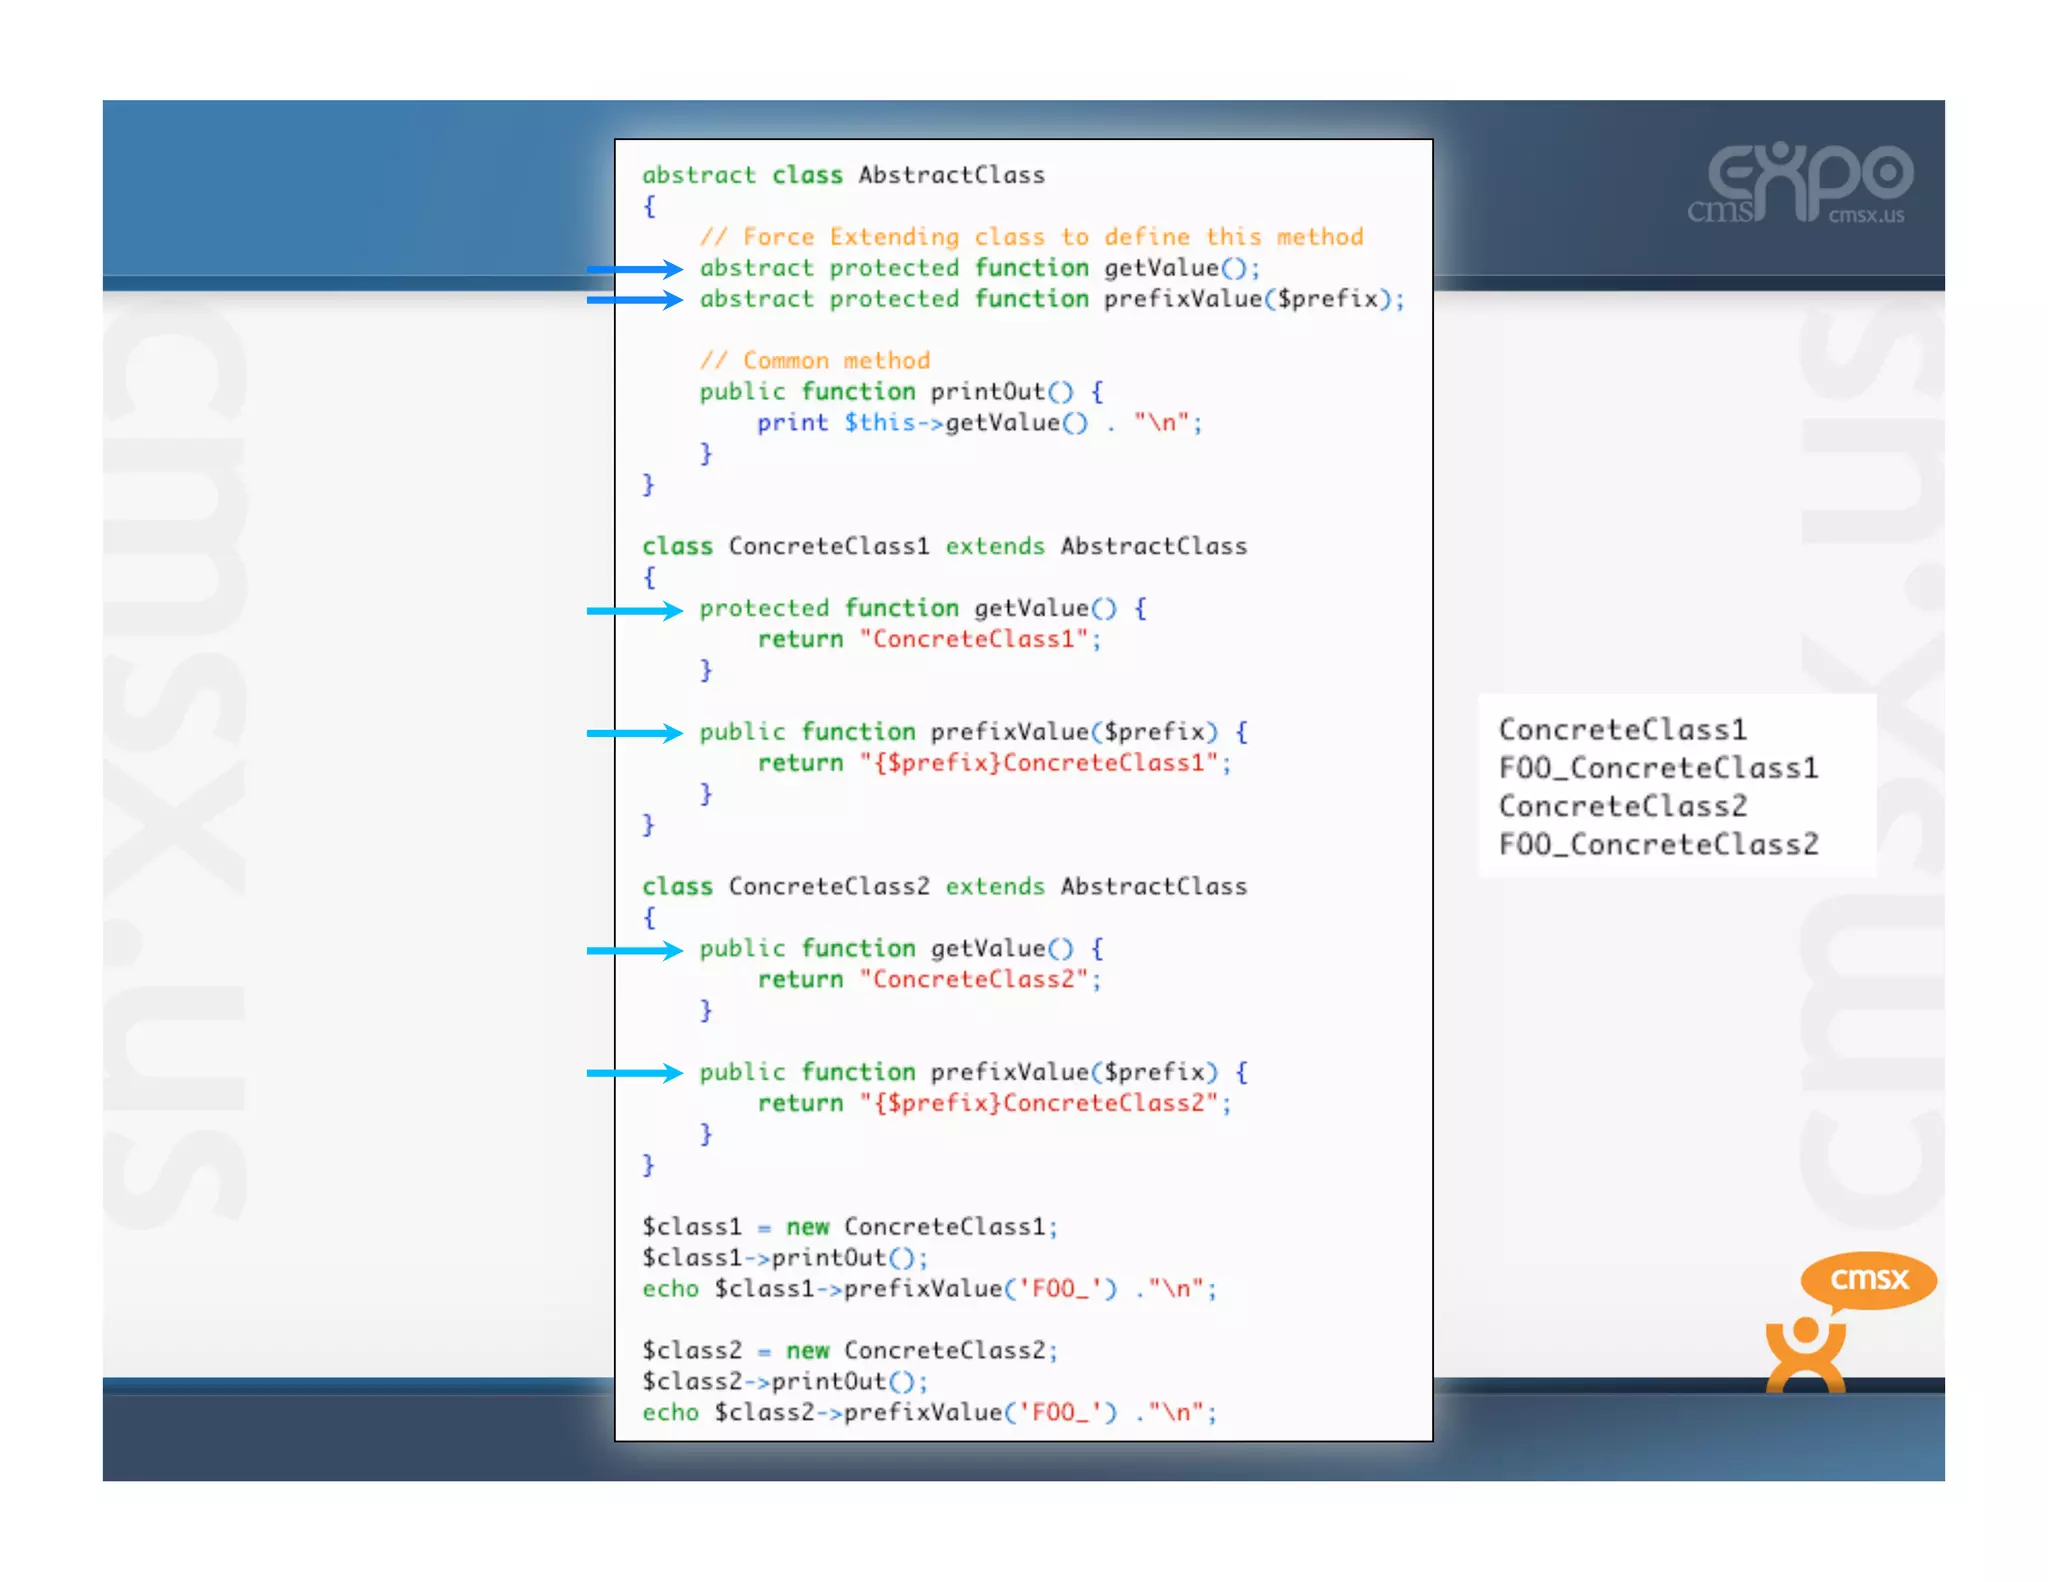Click 'abstract class AbstractClass' heading line
Viewport: 2048px width, 1582px height.
click(843, 175)
